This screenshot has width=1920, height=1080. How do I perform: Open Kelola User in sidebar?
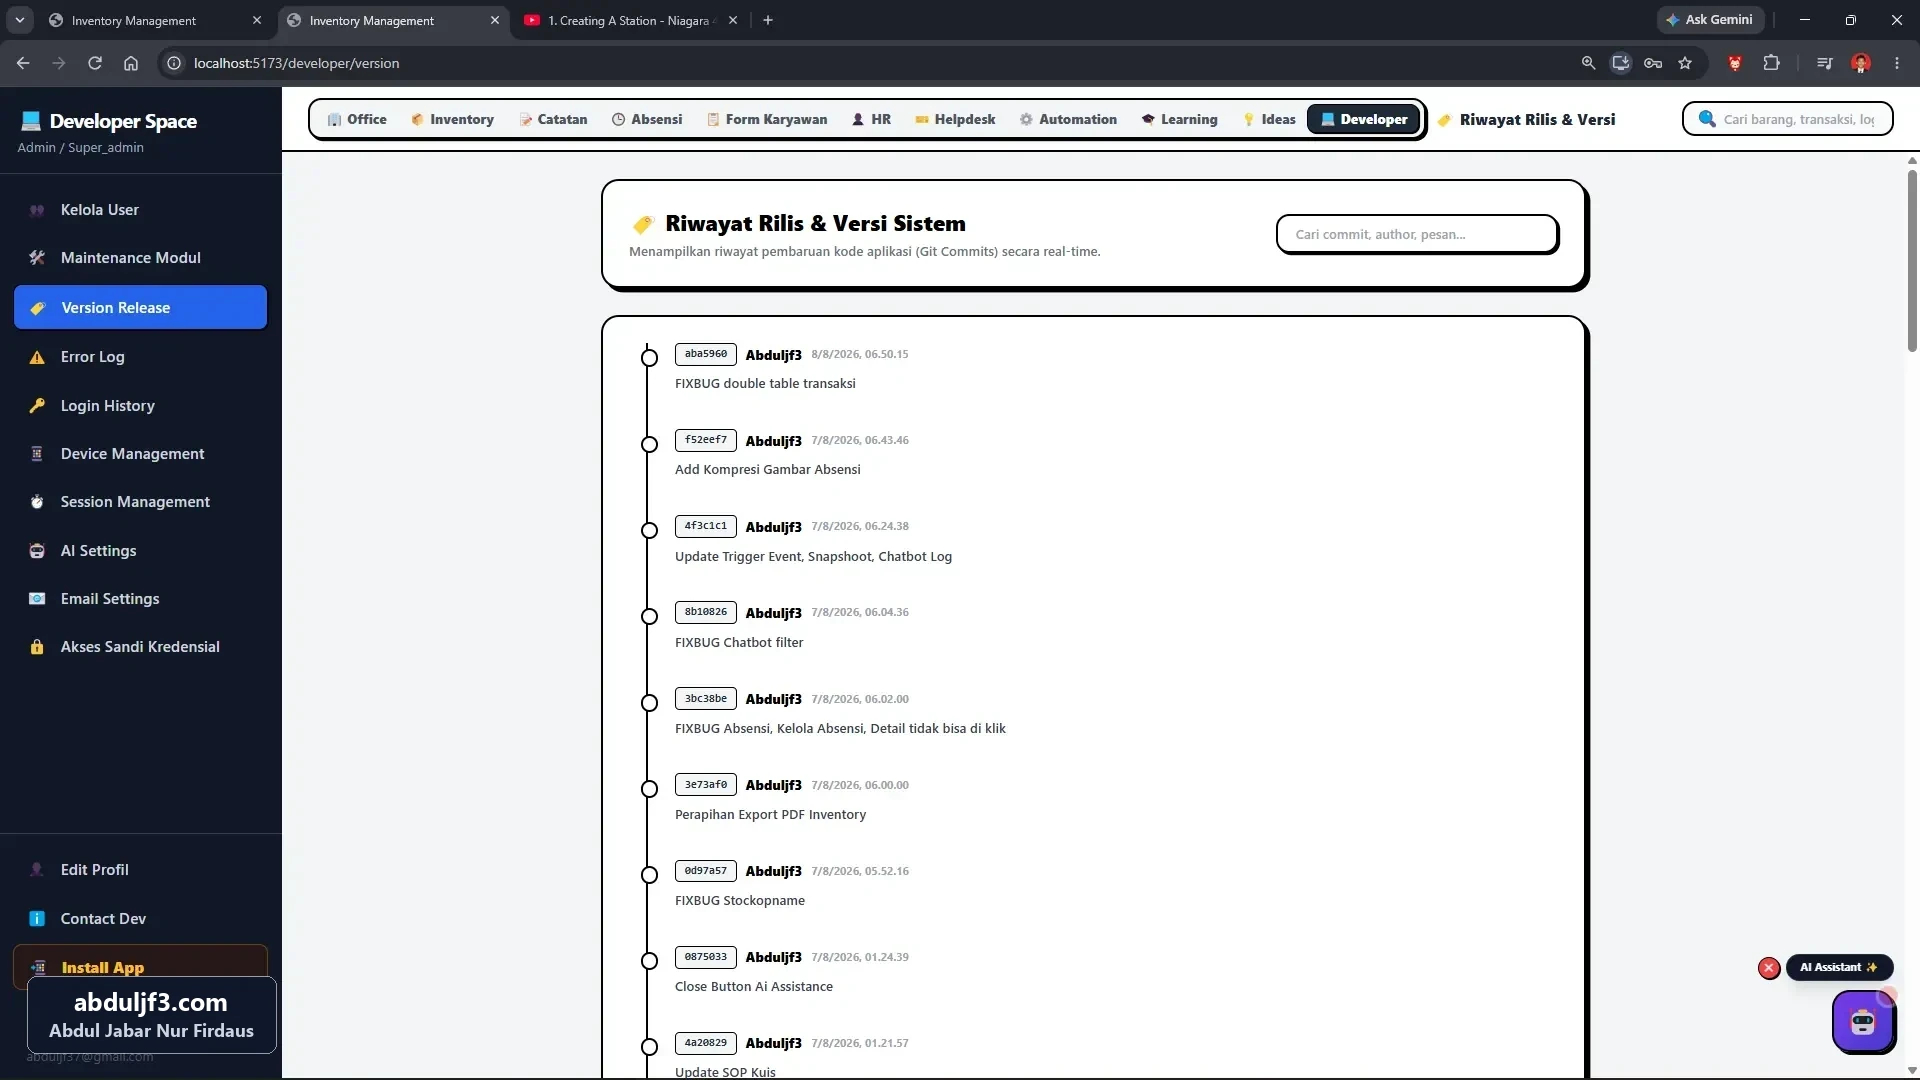pyautogui.click(x=140, y=210)
